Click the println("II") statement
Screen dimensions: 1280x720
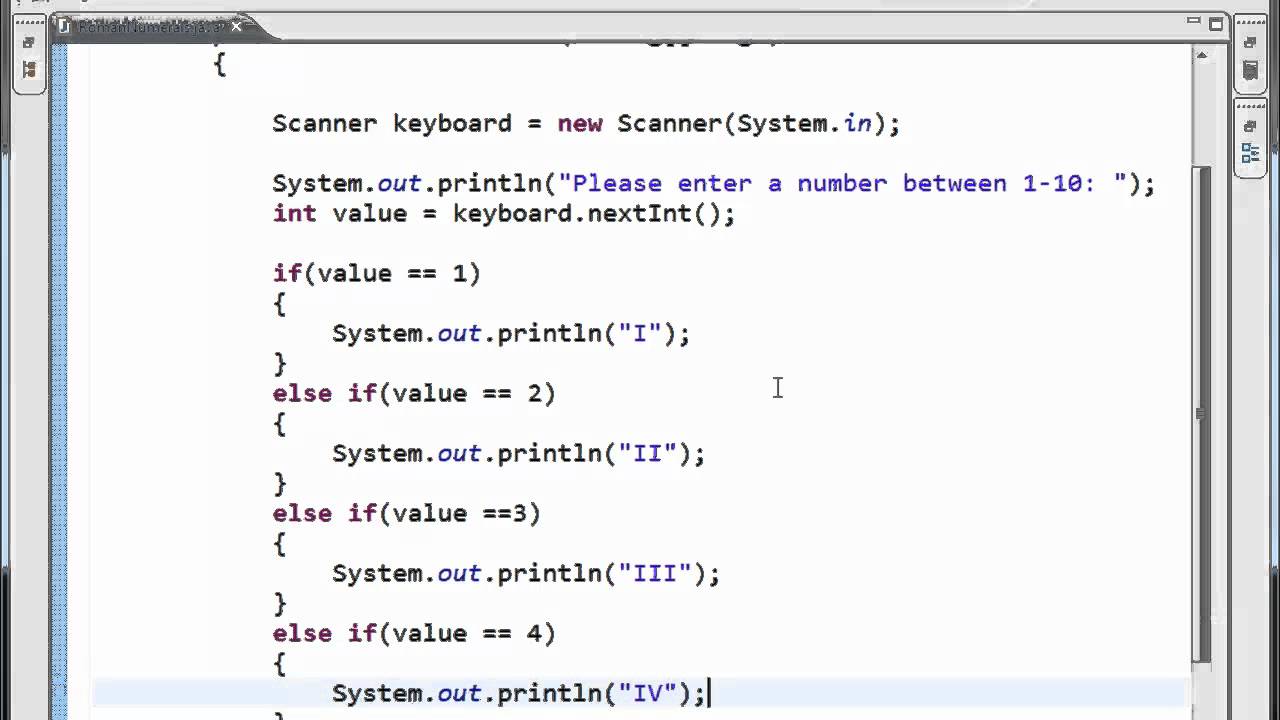click(x=519, y=454)
